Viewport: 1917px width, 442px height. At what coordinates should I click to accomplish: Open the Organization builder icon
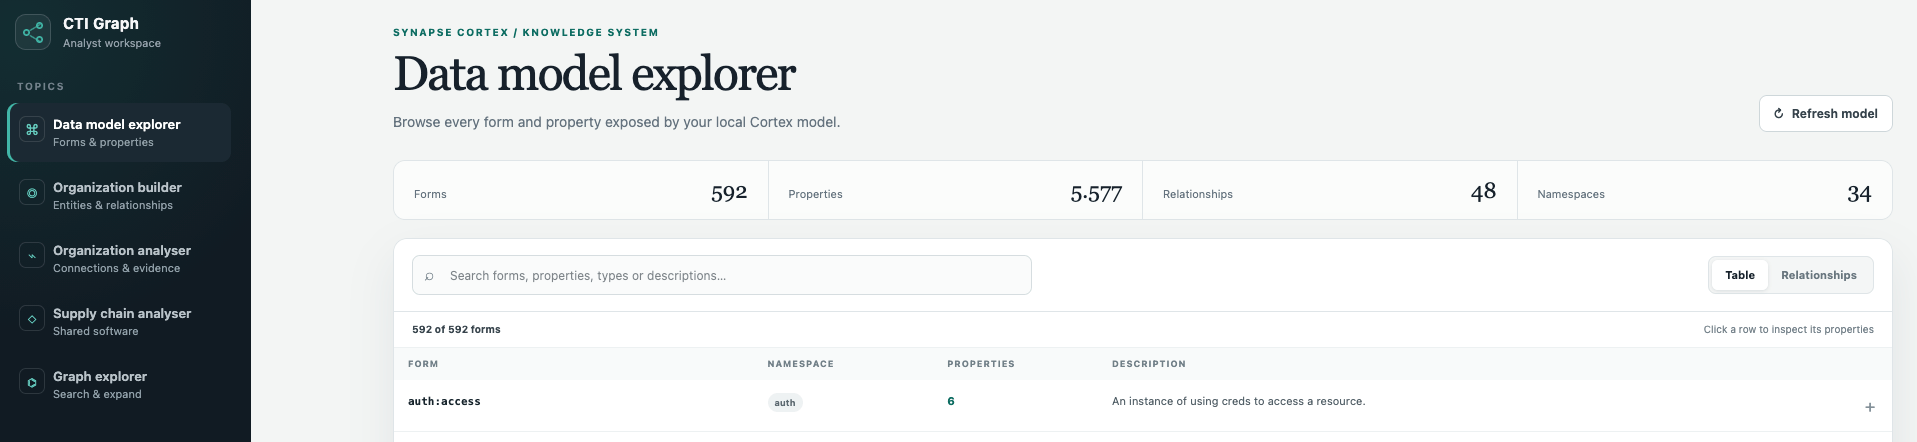pyautogui.click(x=32, y=193)
